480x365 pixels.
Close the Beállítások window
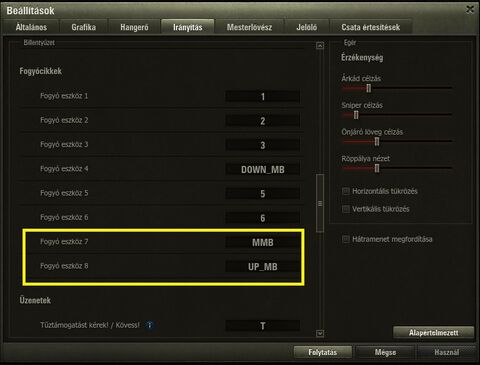pyautogui.click(x=470, y=9)
